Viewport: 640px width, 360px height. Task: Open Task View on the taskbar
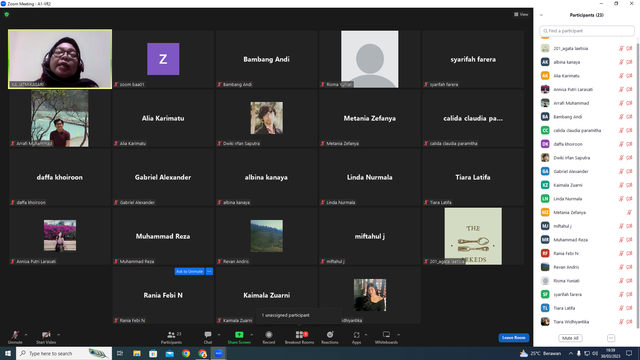pyautogui.click(x=120, y=353)
